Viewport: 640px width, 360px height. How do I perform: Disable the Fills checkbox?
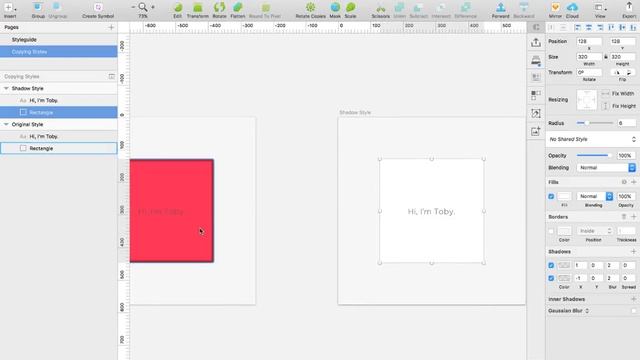click(551, 196)
